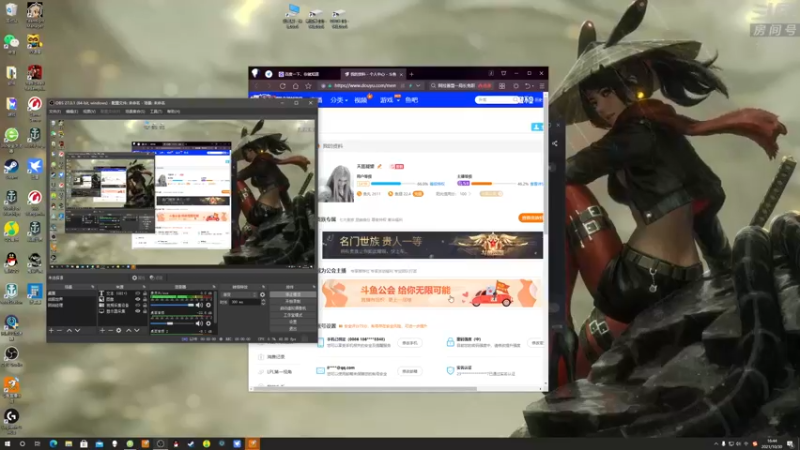This screenshot has width=800, height=450.
Task: Go to browser home page
Action: point(295,86)
